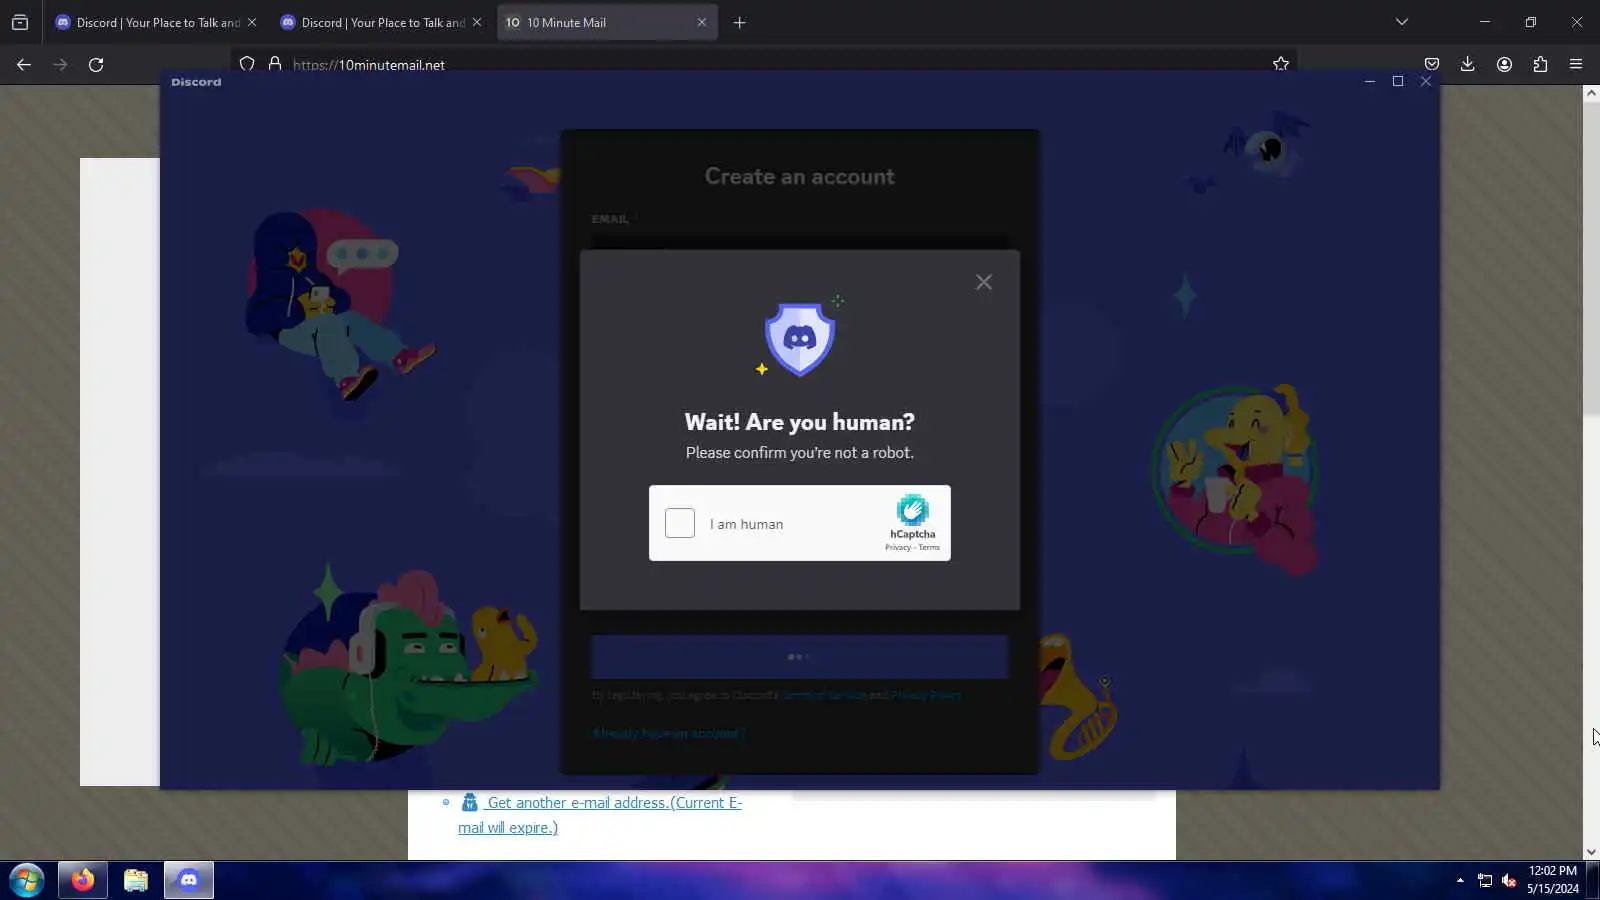Screen dimensions: 1600x900
Task: Close the 'Are you human?' captcha dialog
Action: (x=984, y=282)
